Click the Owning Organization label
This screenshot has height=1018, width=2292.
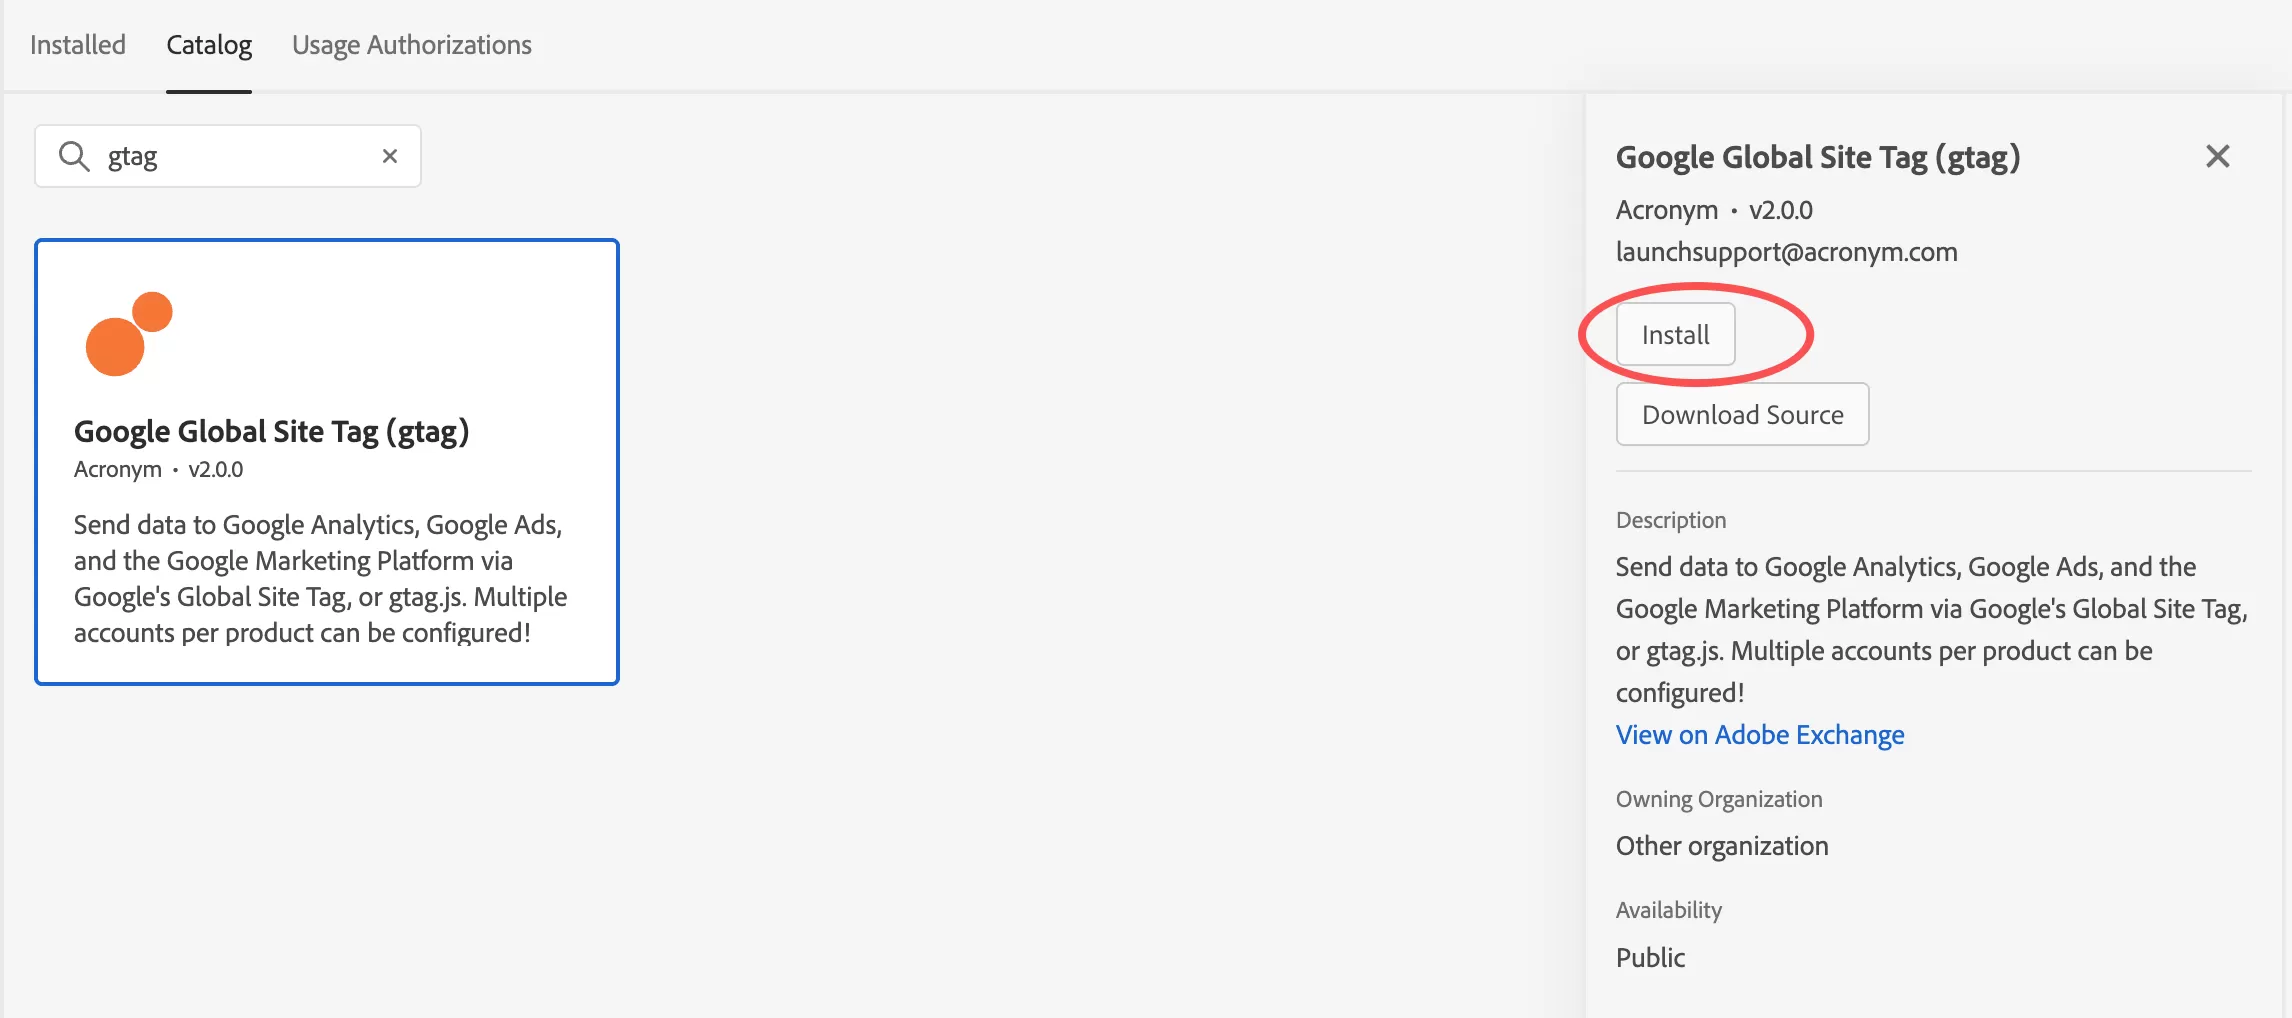pyautogui.click(x=1719, y=799)
